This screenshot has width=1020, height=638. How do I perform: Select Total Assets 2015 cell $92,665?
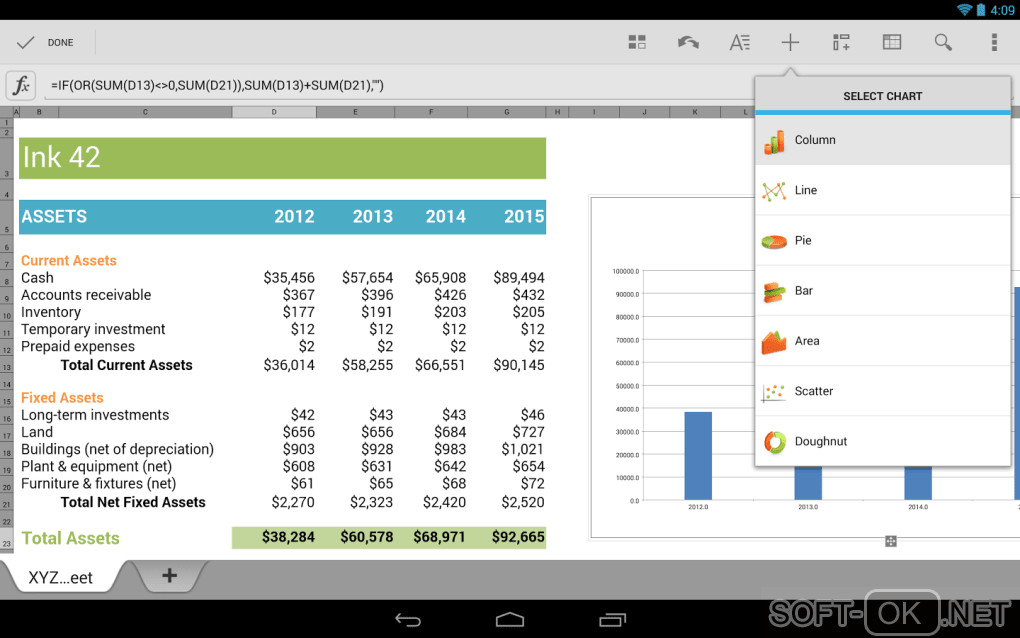click(518, 537)
